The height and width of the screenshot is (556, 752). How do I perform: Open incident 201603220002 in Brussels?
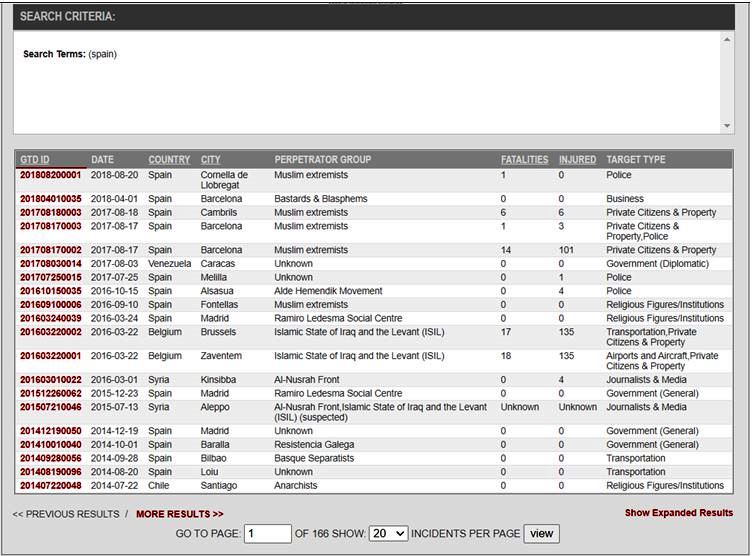(50, 332)
